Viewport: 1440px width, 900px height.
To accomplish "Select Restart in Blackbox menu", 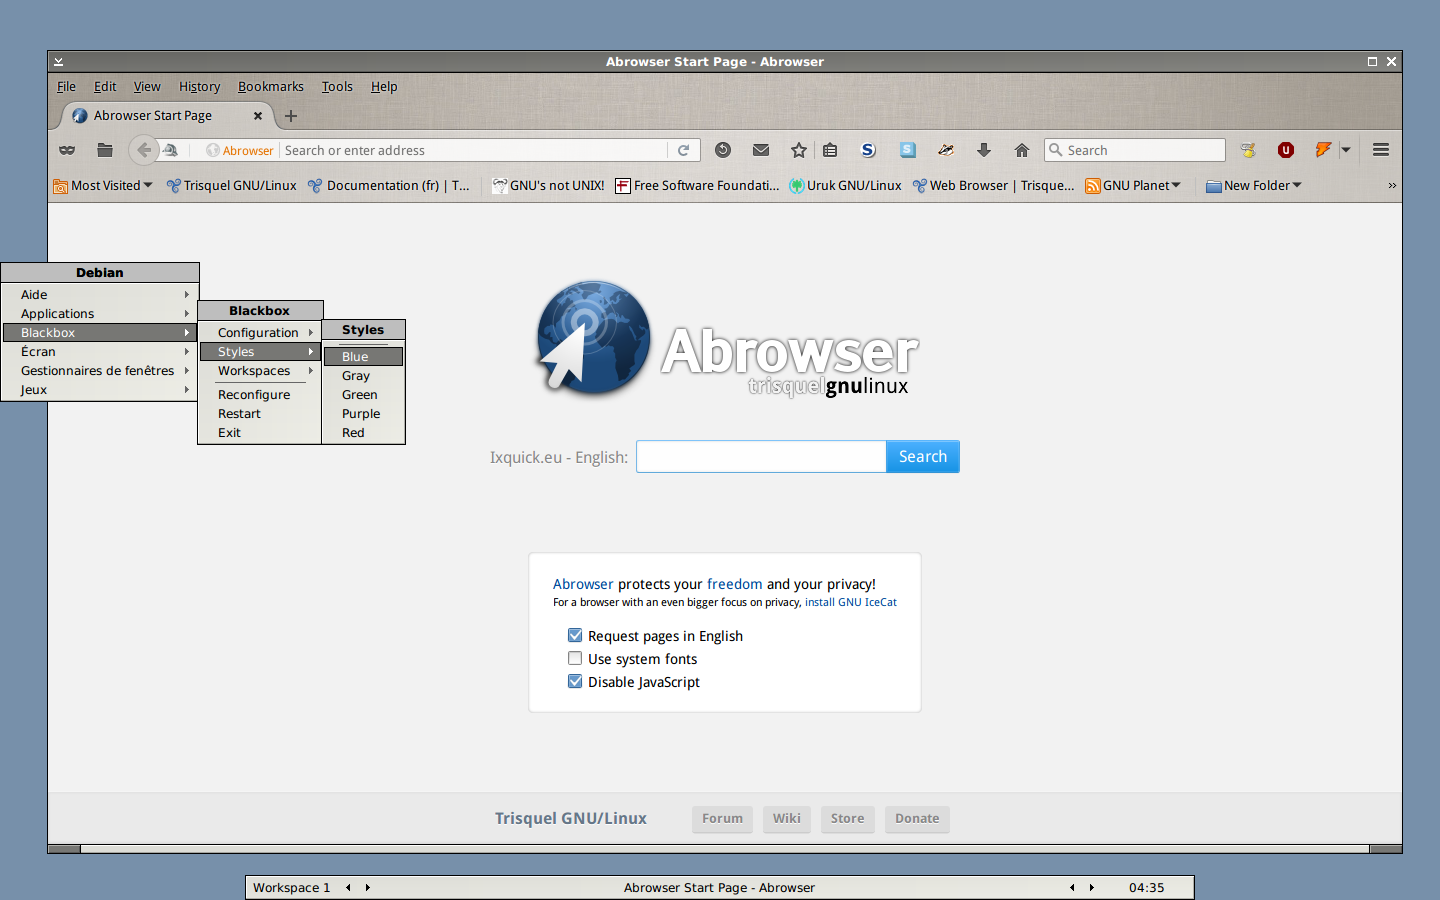I will point(260,413).
